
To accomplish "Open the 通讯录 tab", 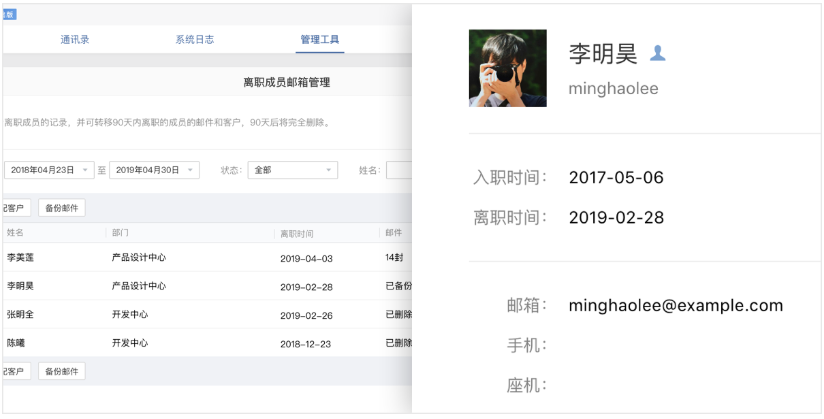I will click(75, 39).
